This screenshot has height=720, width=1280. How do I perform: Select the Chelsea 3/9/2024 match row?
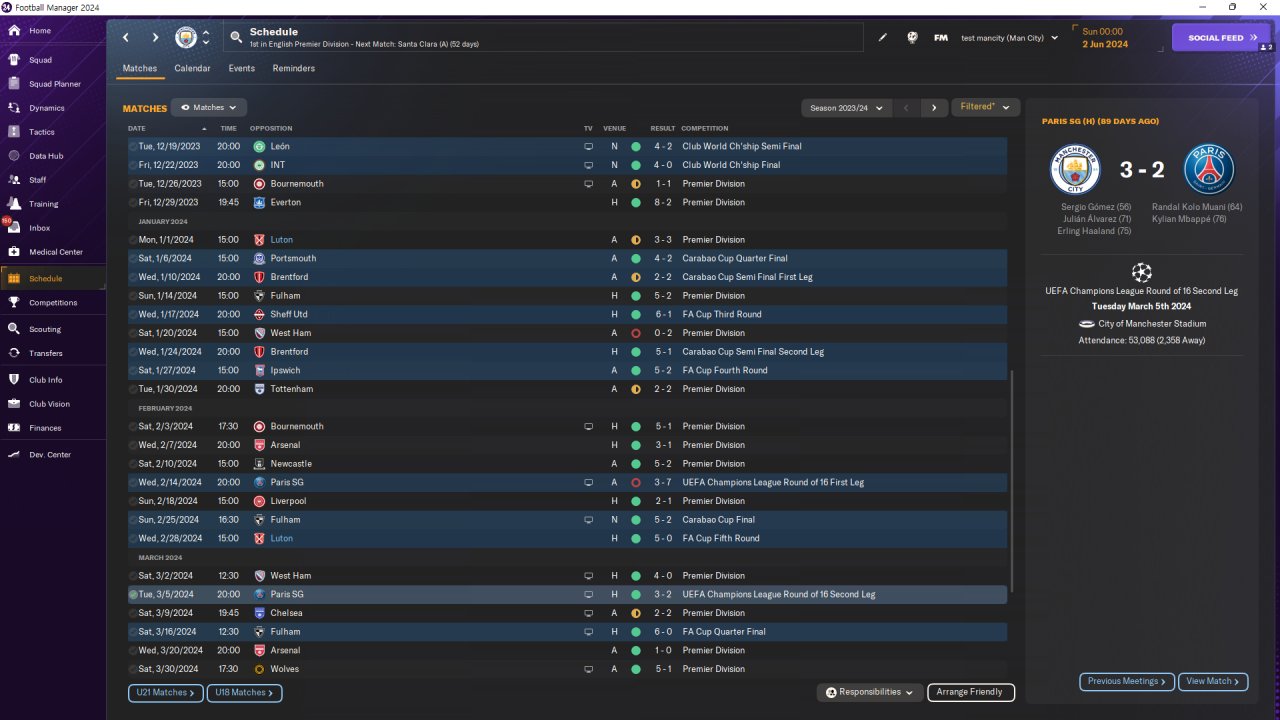pos(567,613)
